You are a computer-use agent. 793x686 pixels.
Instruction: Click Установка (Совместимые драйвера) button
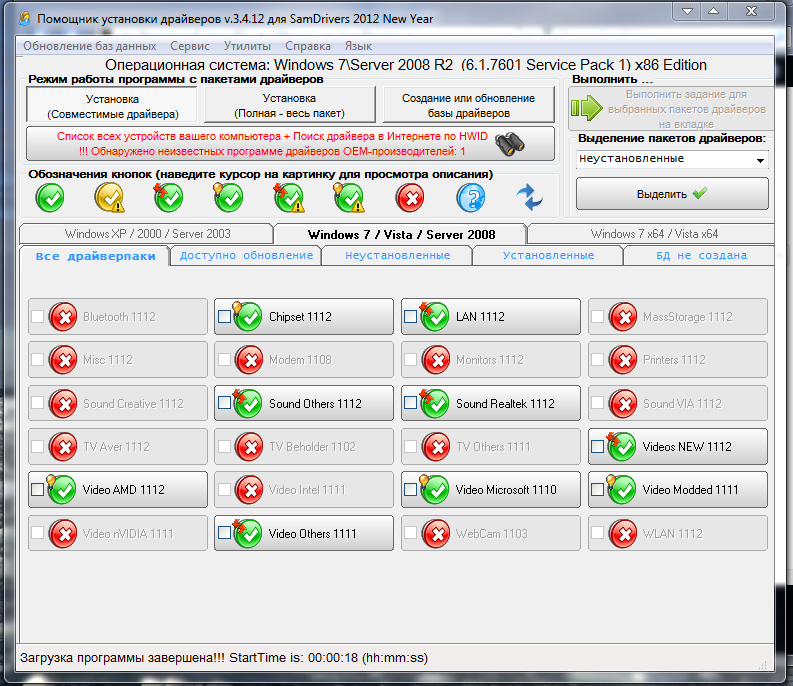[112, 106]
